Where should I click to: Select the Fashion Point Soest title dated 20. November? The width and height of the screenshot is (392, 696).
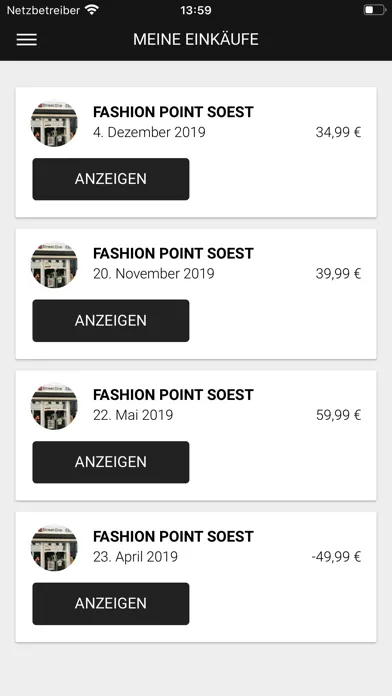[173, 253]
